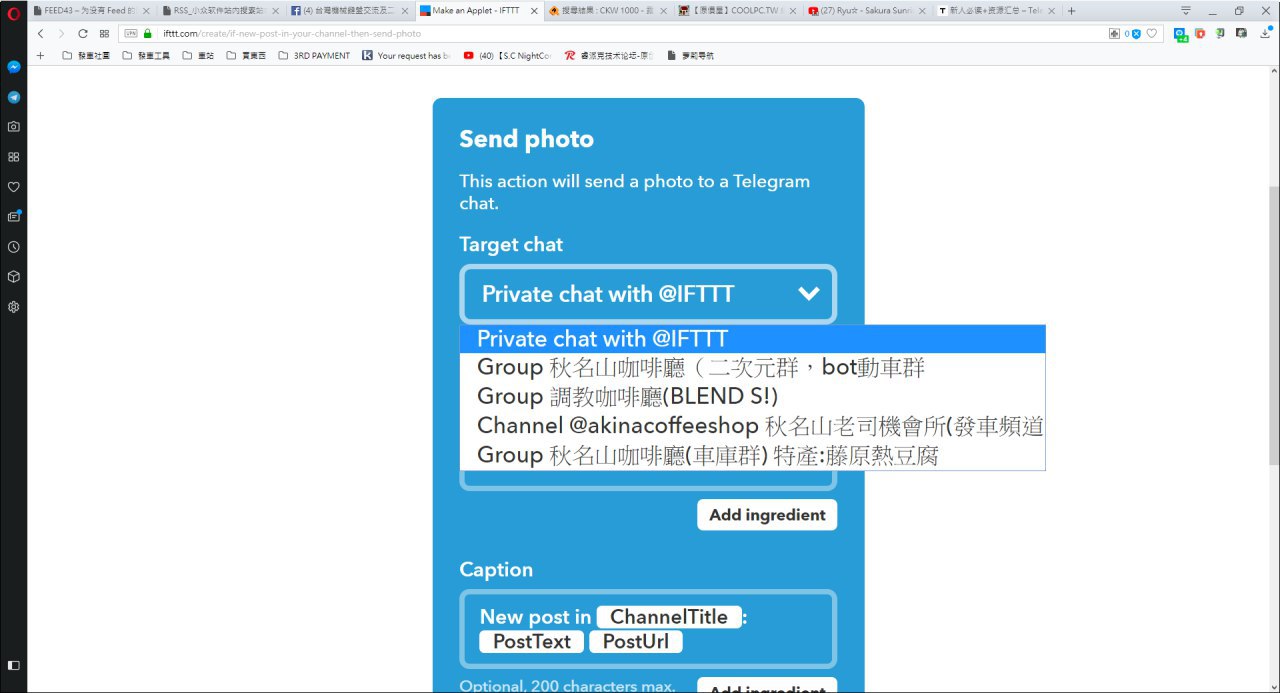Open bookmarks heart icon in sidebar
Screen dimensions: 1280x693
coord(13,187)
